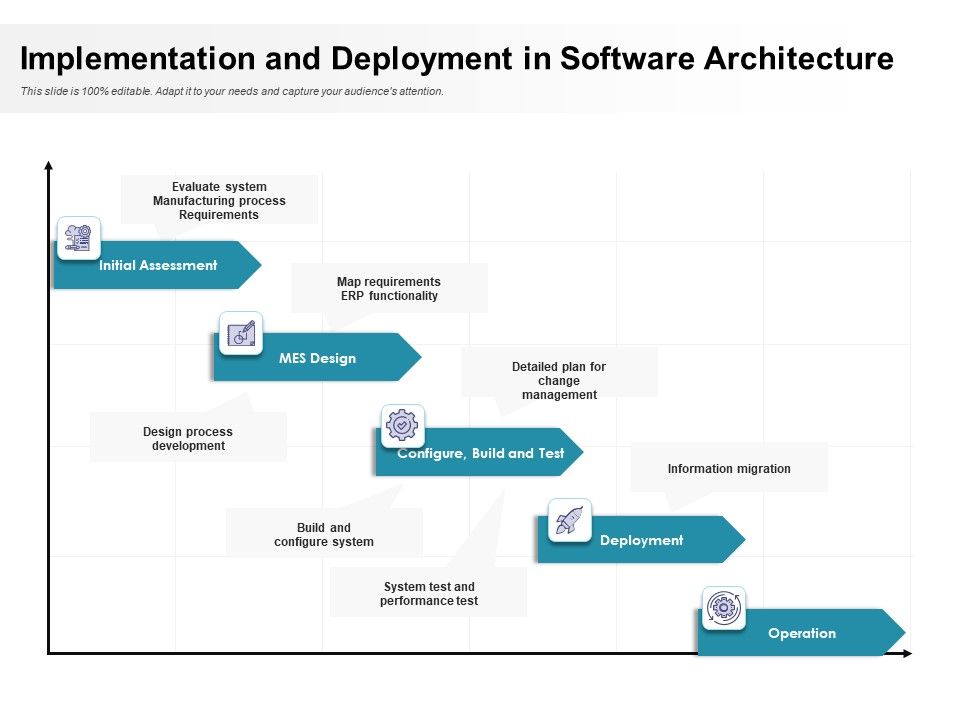
Task: Select the Deployment arrow banner
Action: coord(642,539)
